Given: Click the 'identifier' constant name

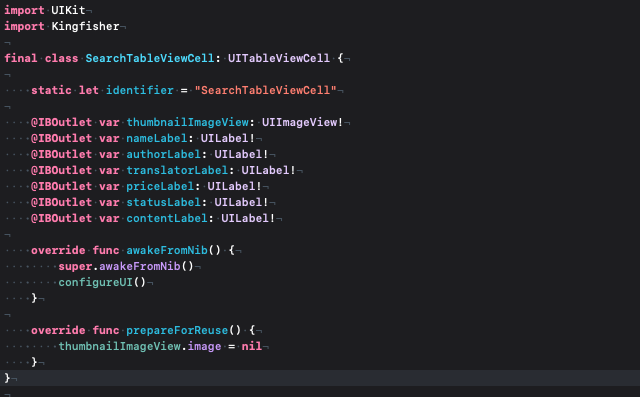Looking at the screenshot, I should (140, 90).
